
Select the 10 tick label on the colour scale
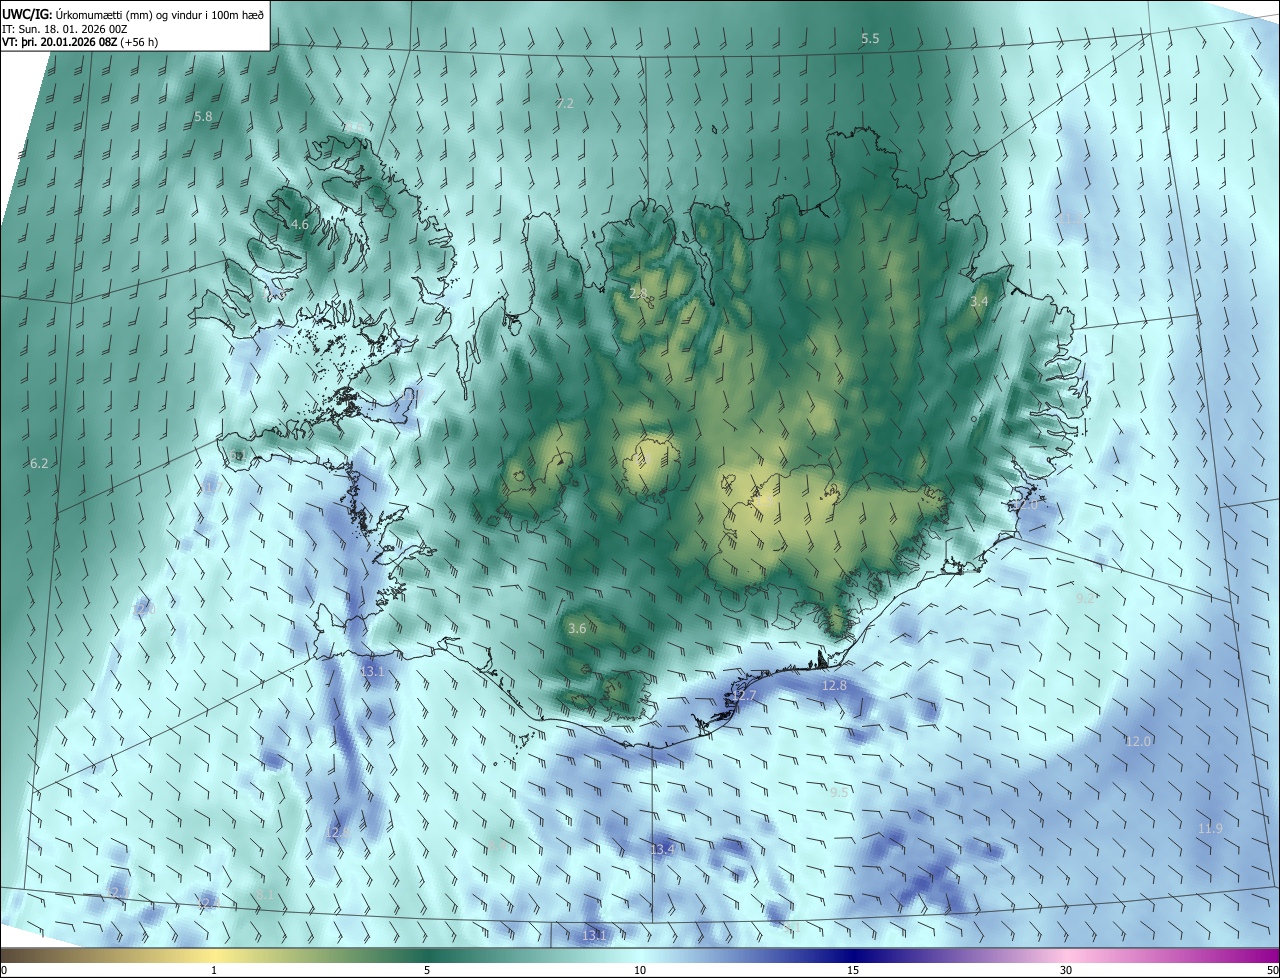[640, 970]
